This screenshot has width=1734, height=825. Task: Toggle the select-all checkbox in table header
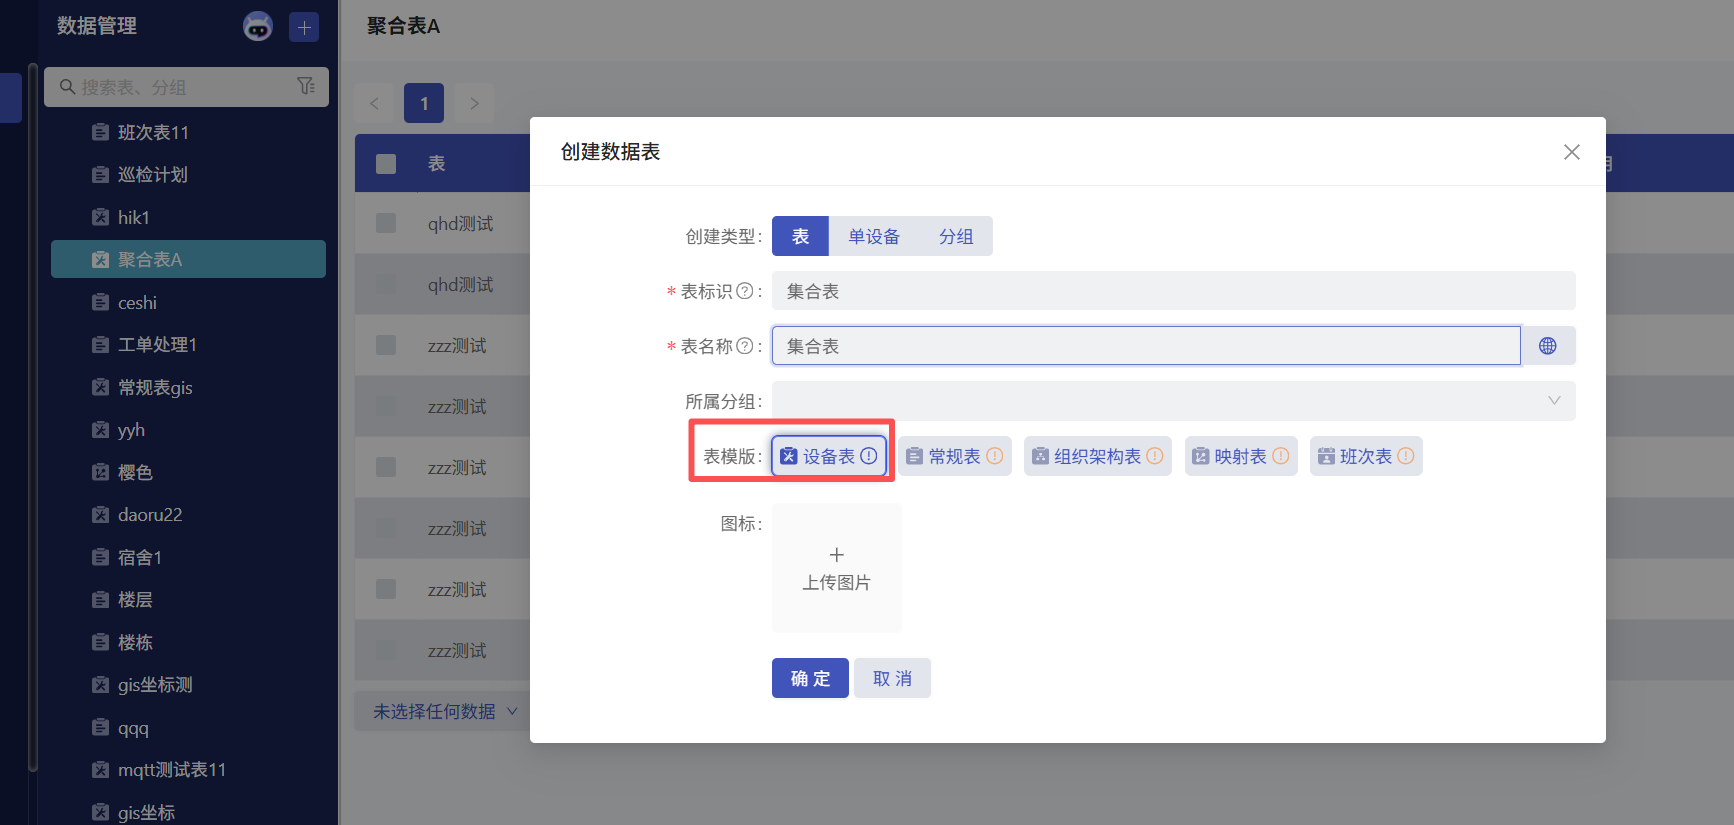386,163
